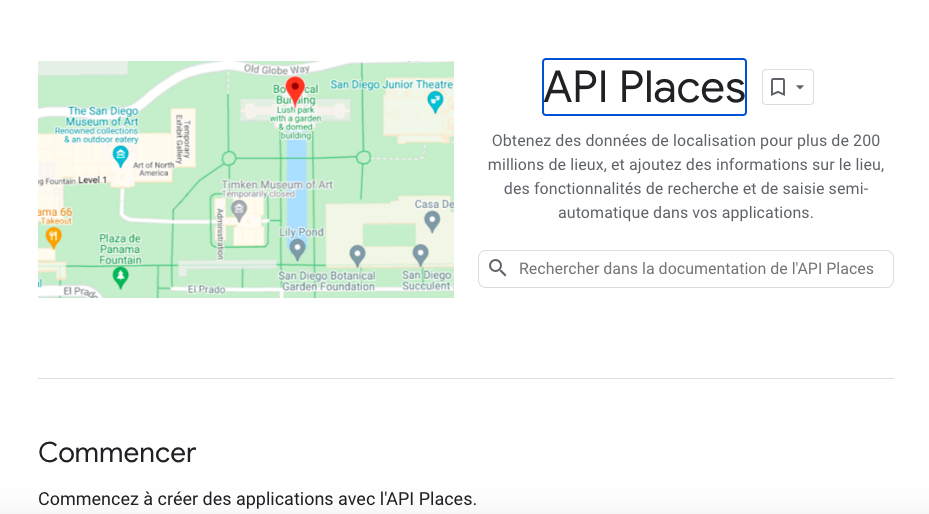Viewport: 929px width, 514px height.
Task: Click the orange restaurant takeout marker
Action: click(x=54, y=237)
